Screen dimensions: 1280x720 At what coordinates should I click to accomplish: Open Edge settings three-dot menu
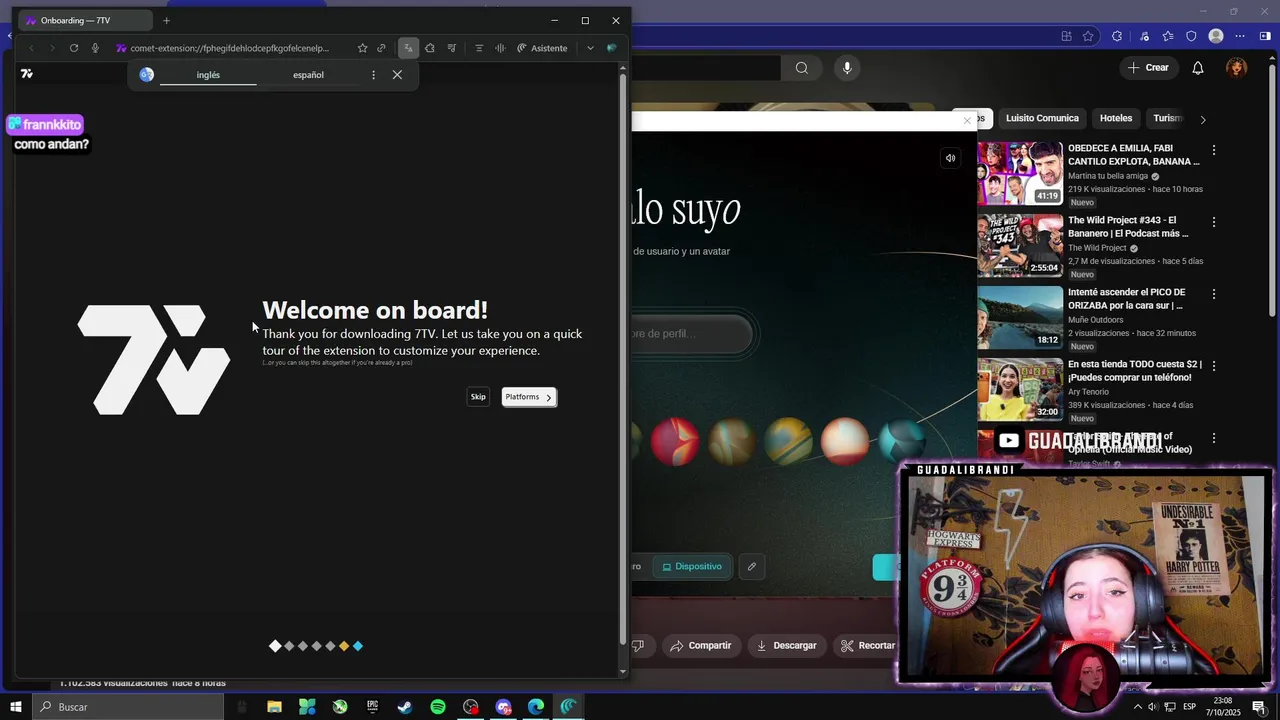point(1241,36)
